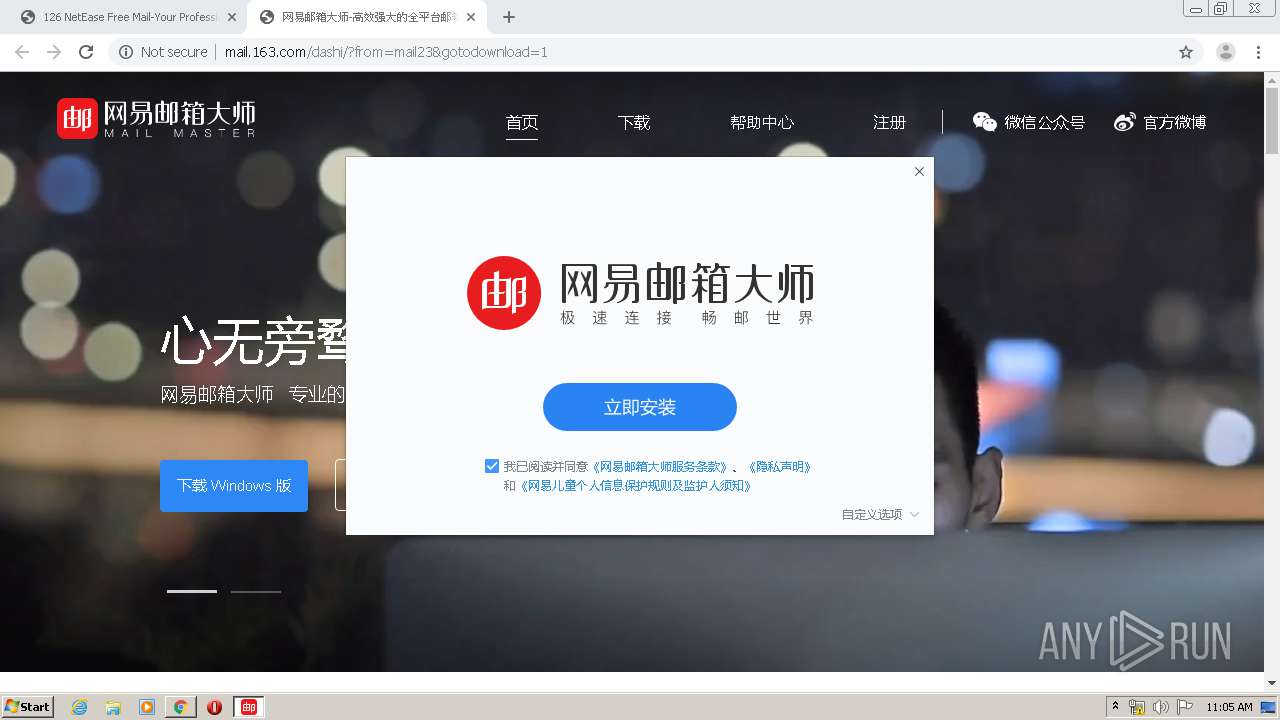Switch to Chrome in the taskbar
This screenshot has height=720, width=1280.
(x=180, y=707)
